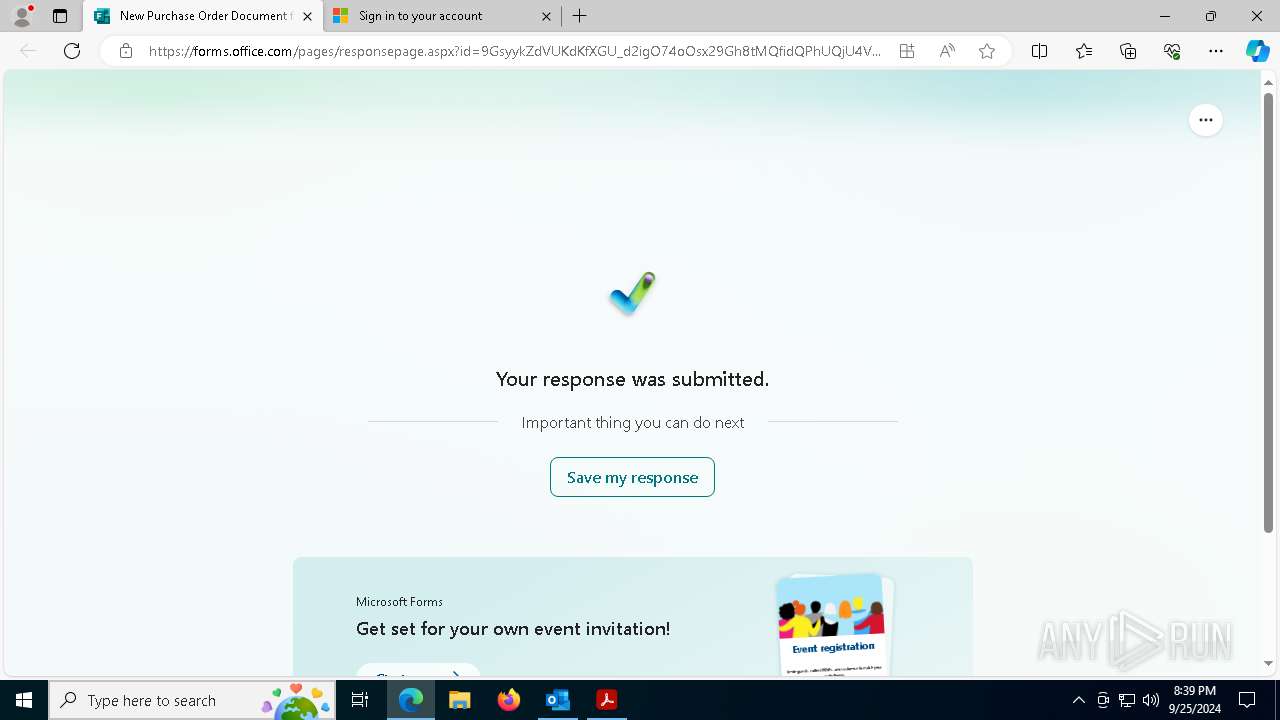Open the taskbar clock and date
The image size is (1280, 720).
pos(1195,700)
